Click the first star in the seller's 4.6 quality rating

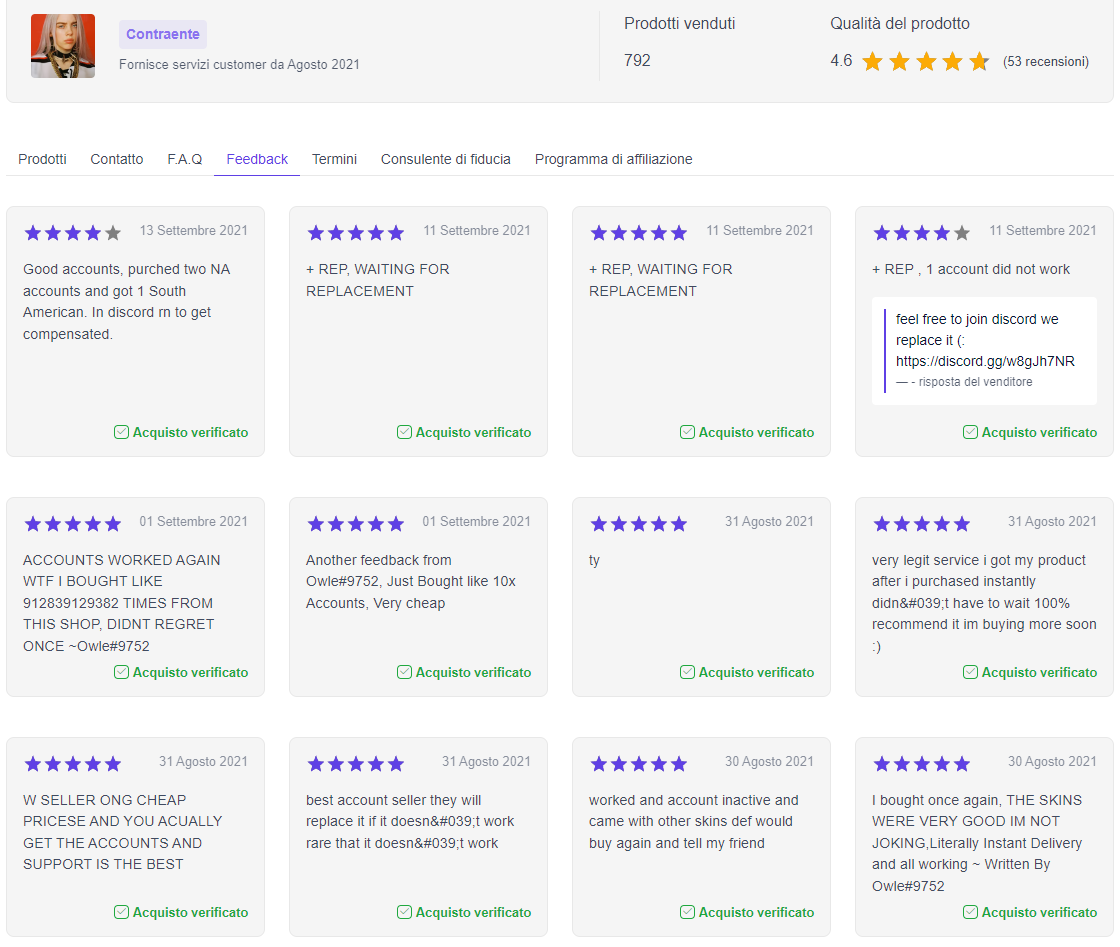point(872,61)
